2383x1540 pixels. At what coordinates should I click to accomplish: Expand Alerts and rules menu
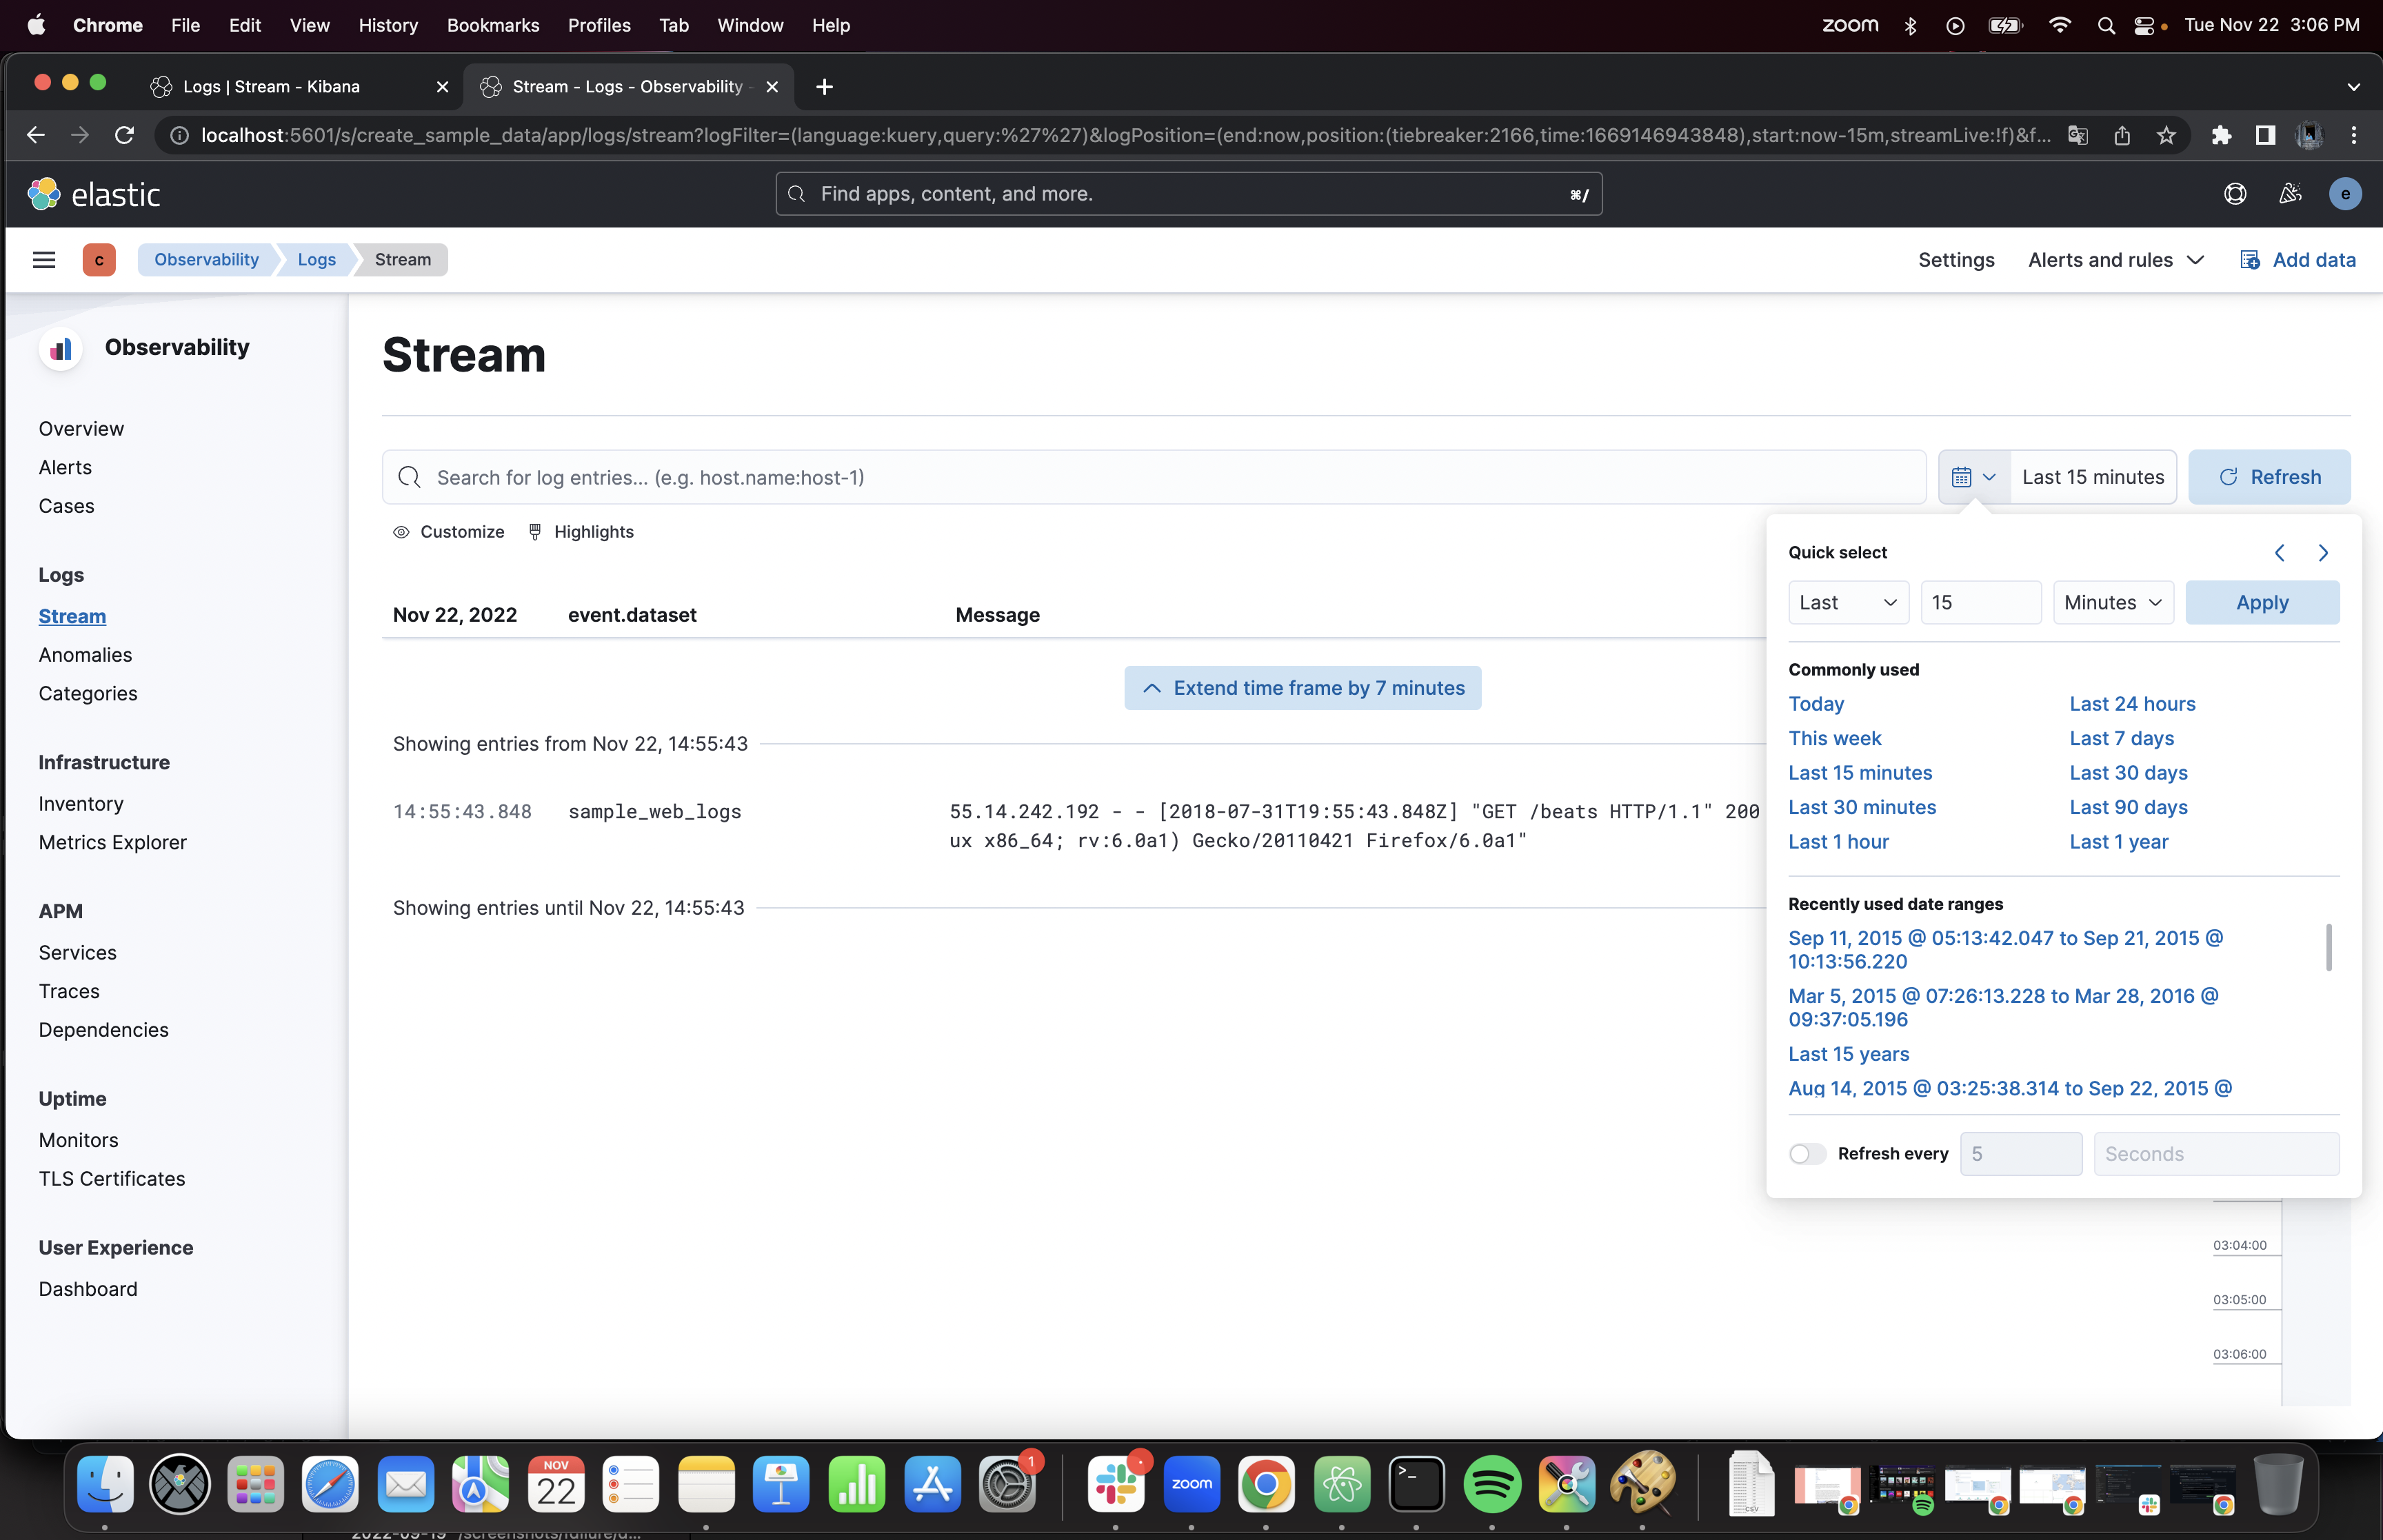click(2115, 260)
